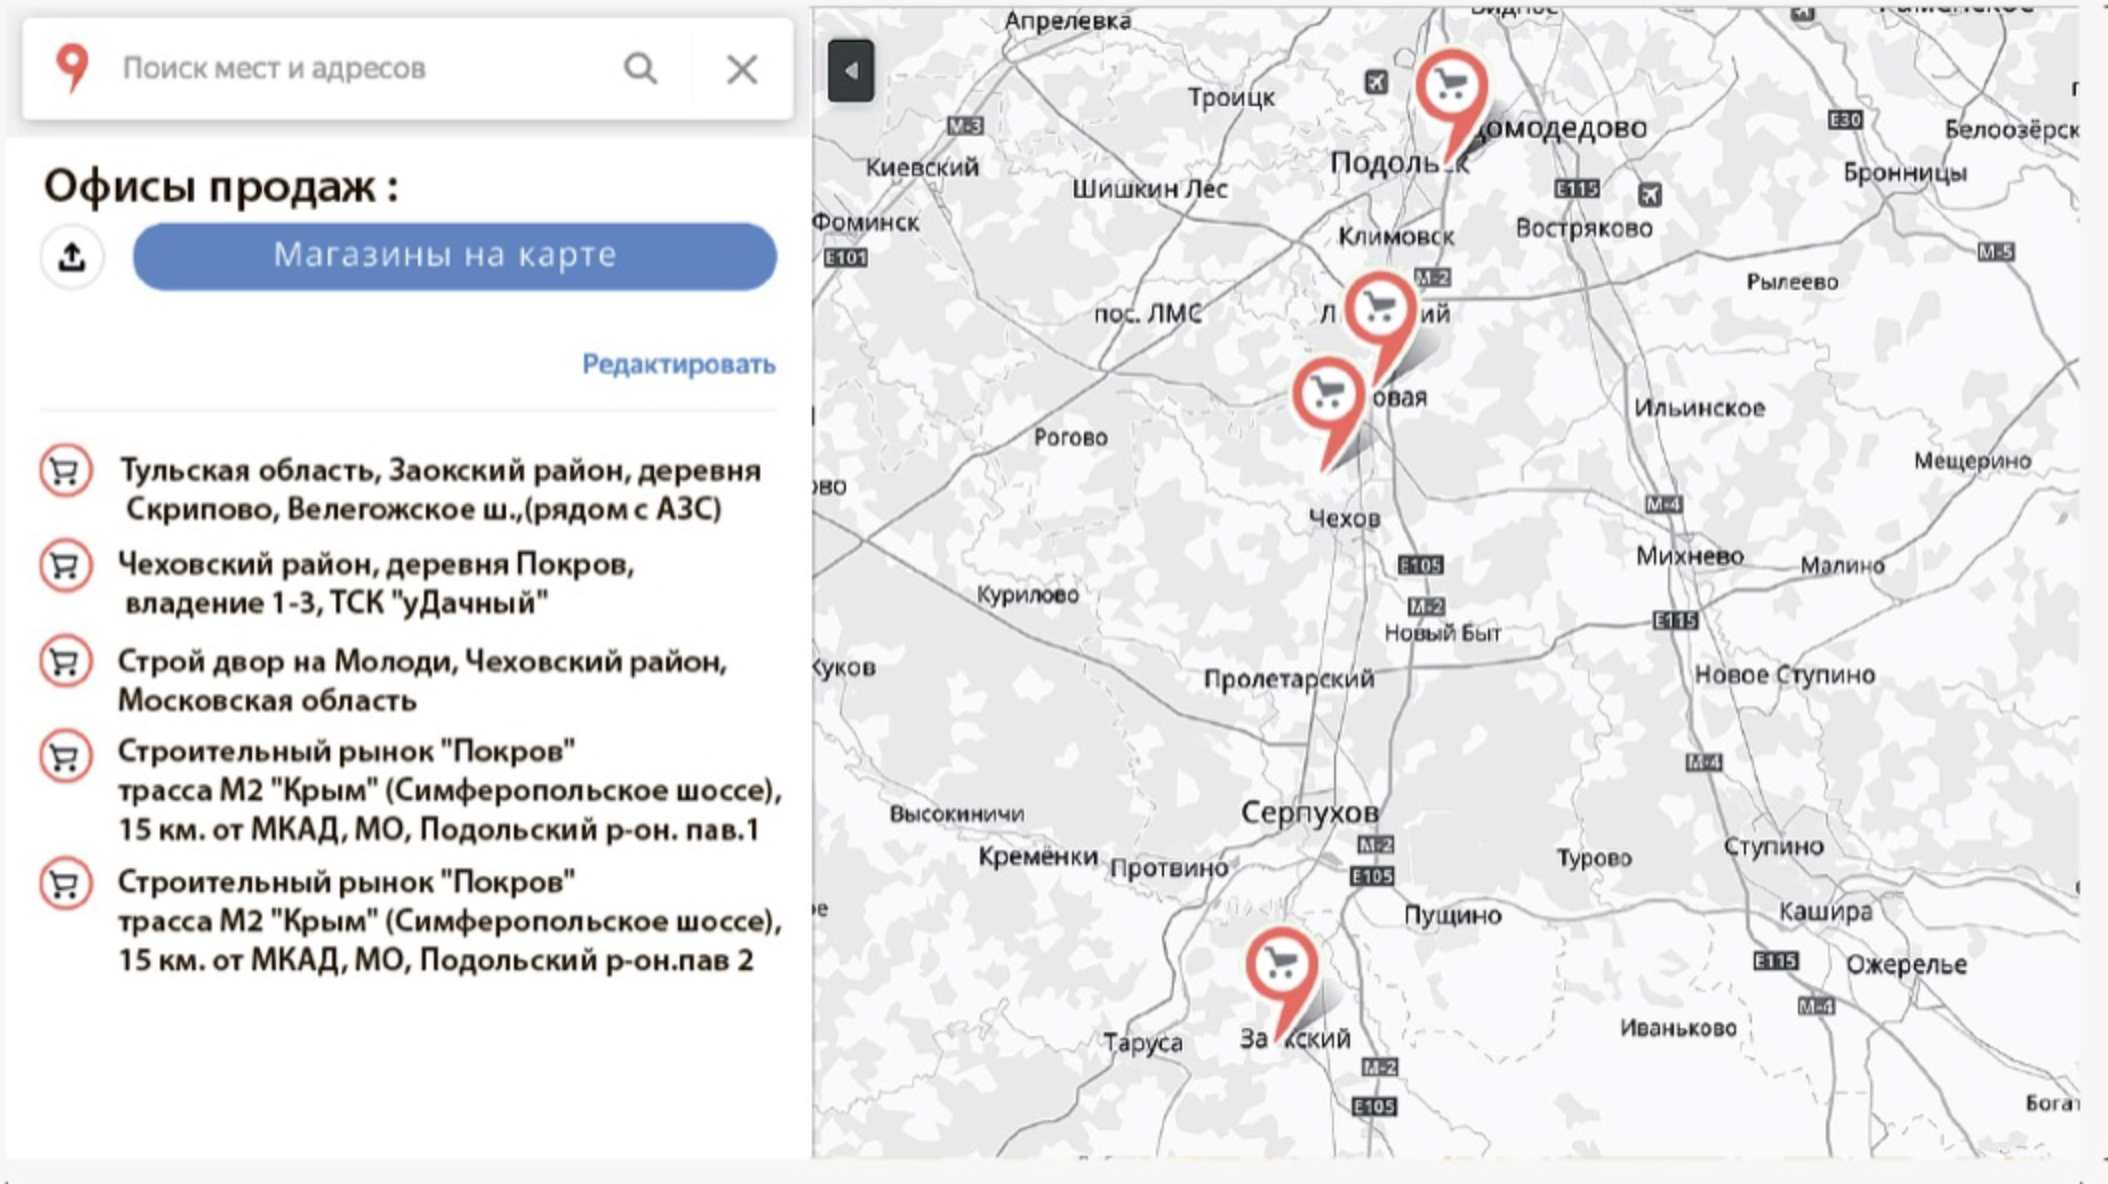Click the 'Протвино' label on map
This screenshot has height=1184, width=2108.
coord(1169,868)
